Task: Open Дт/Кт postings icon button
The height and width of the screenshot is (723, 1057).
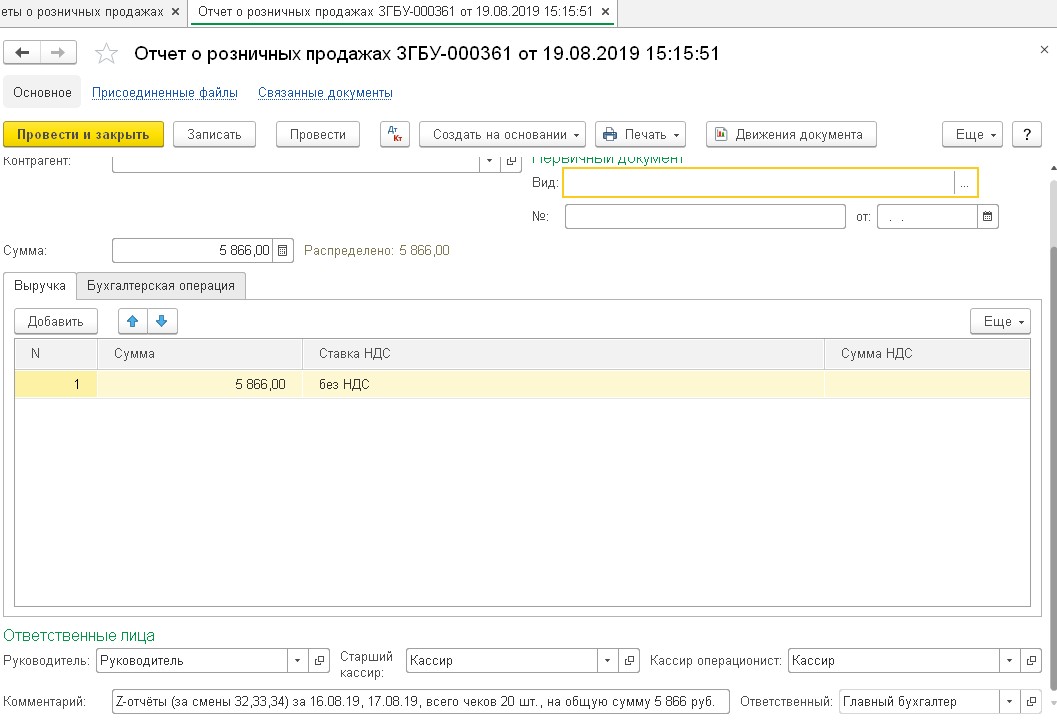Action: pos(395,134)
